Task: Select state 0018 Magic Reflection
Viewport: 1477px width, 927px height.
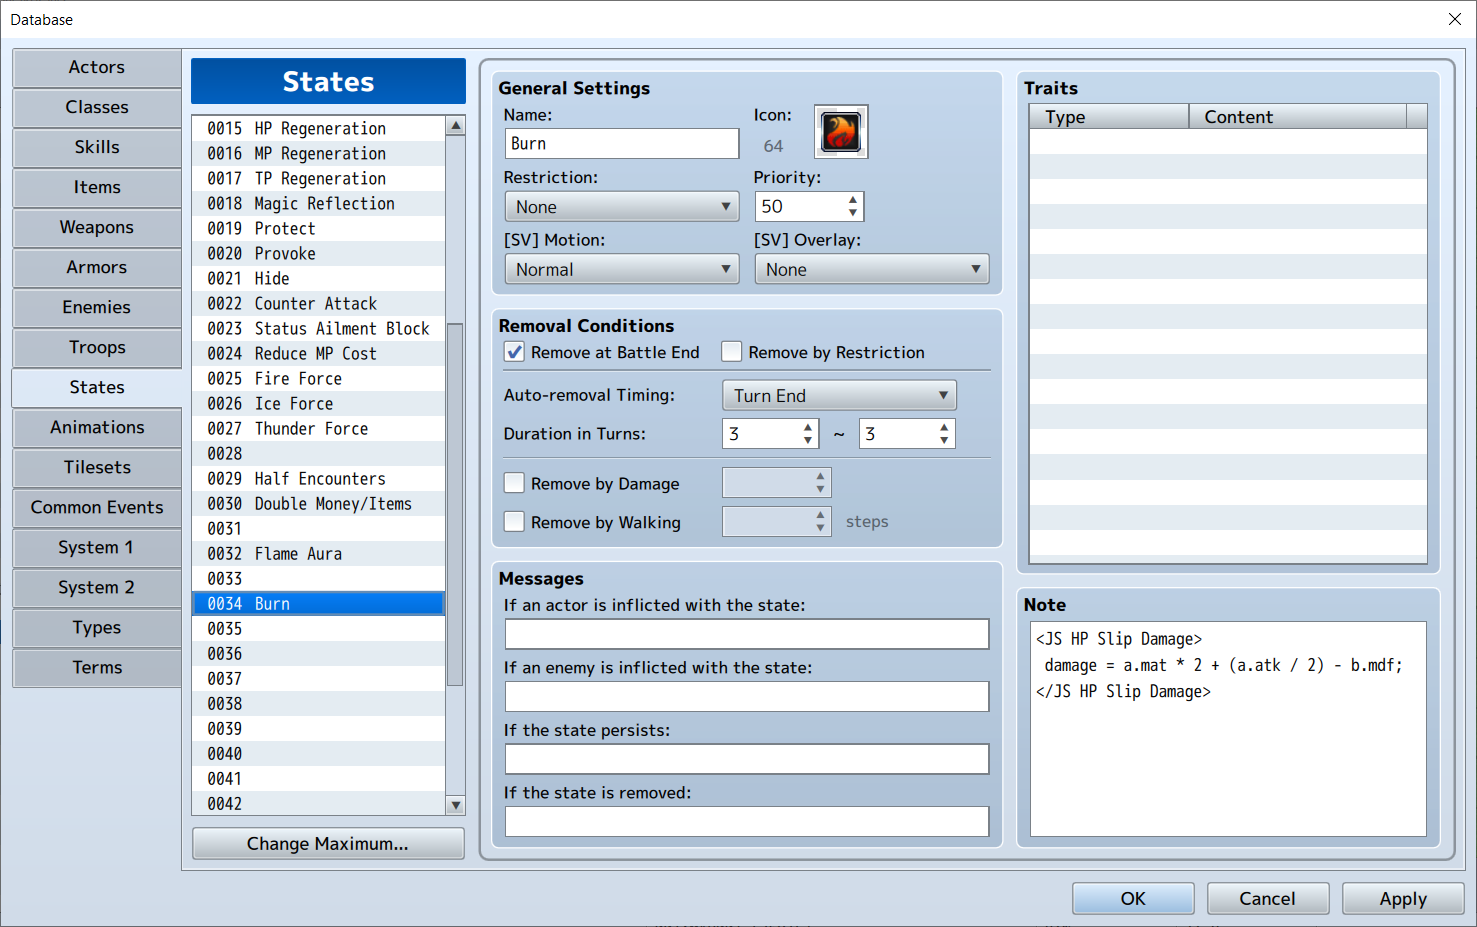Action: [x=318, y=204]
